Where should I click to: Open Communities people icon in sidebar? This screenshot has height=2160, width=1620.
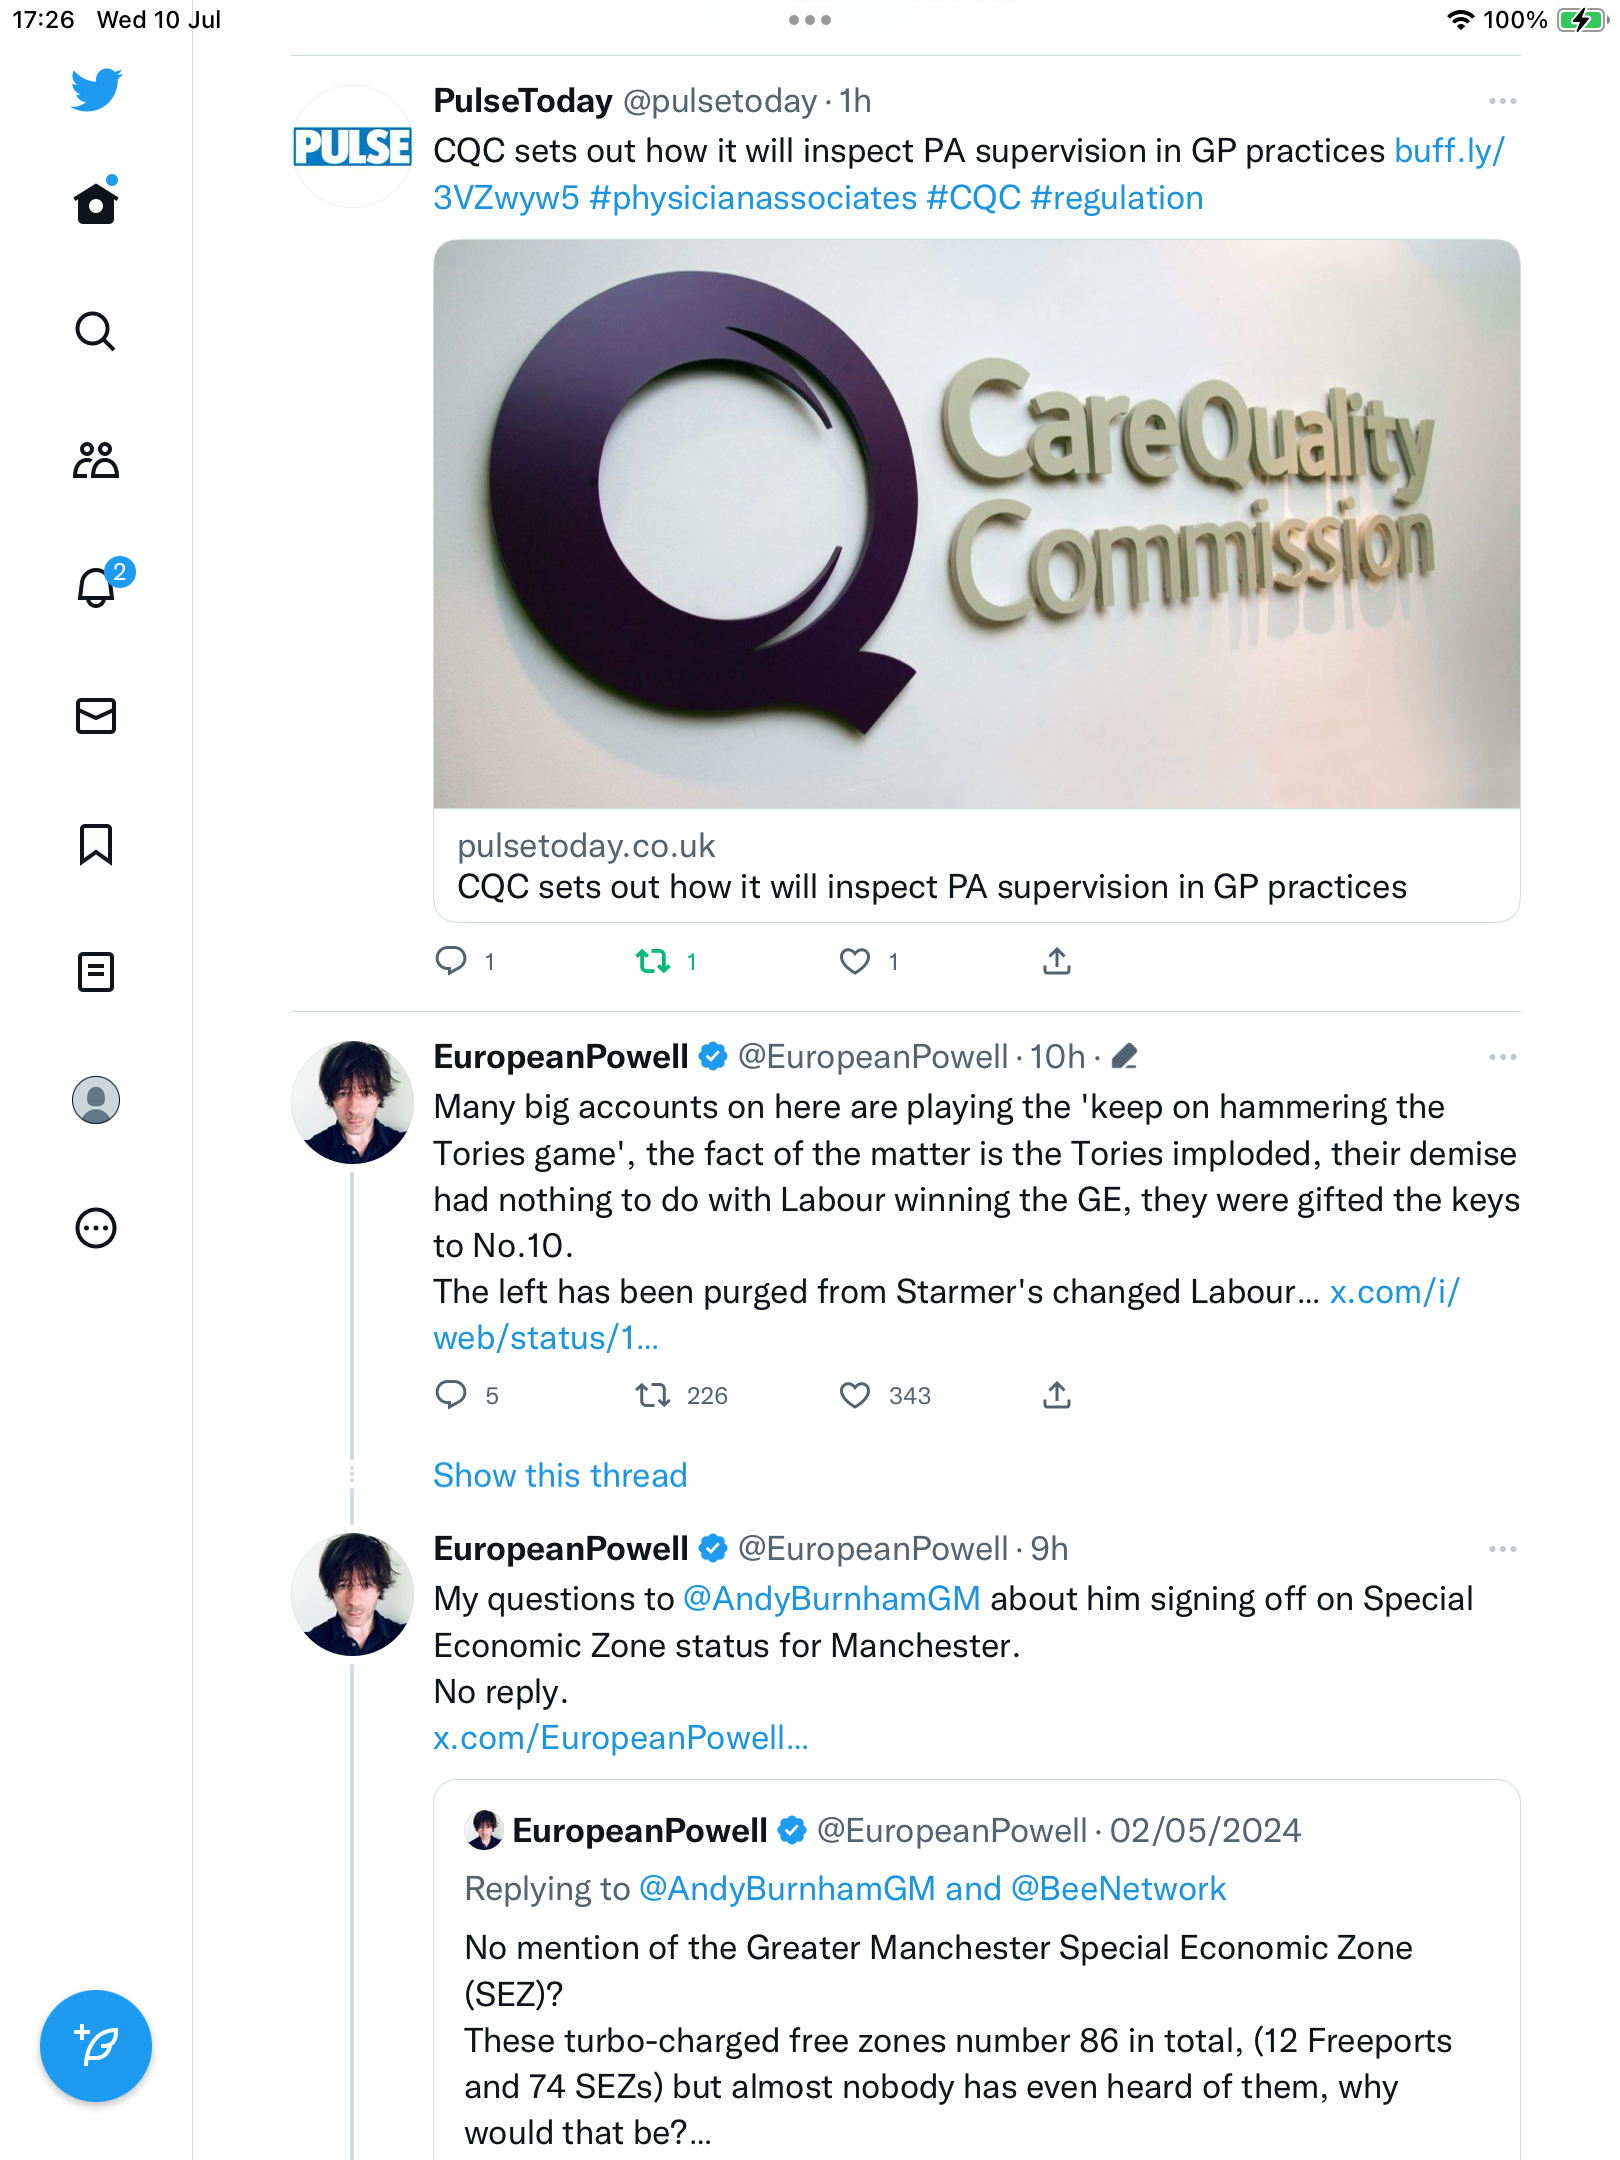96,460
